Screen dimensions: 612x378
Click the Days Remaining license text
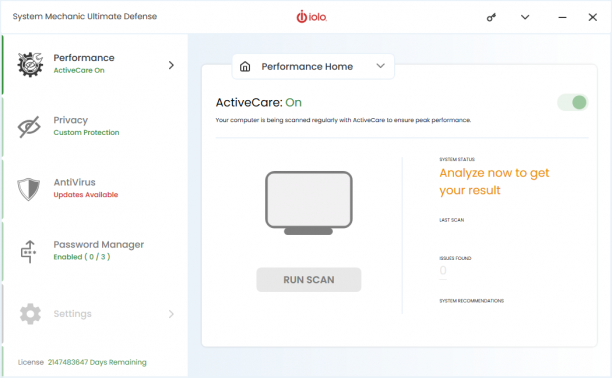[97, 362]
